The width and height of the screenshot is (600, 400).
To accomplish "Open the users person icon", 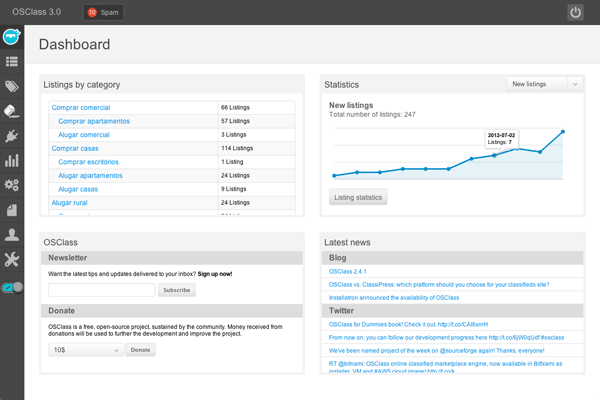I will tap(12, 235).
